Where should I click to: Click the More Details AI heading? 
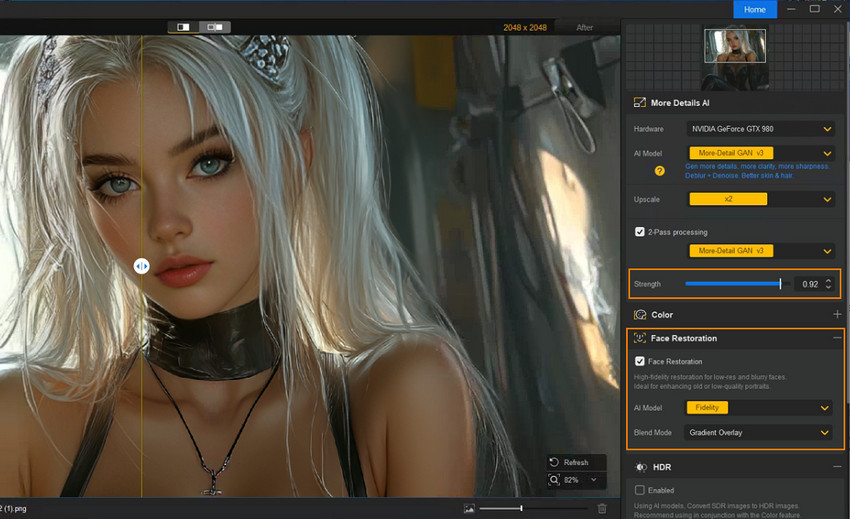click(x=680, y=103)
